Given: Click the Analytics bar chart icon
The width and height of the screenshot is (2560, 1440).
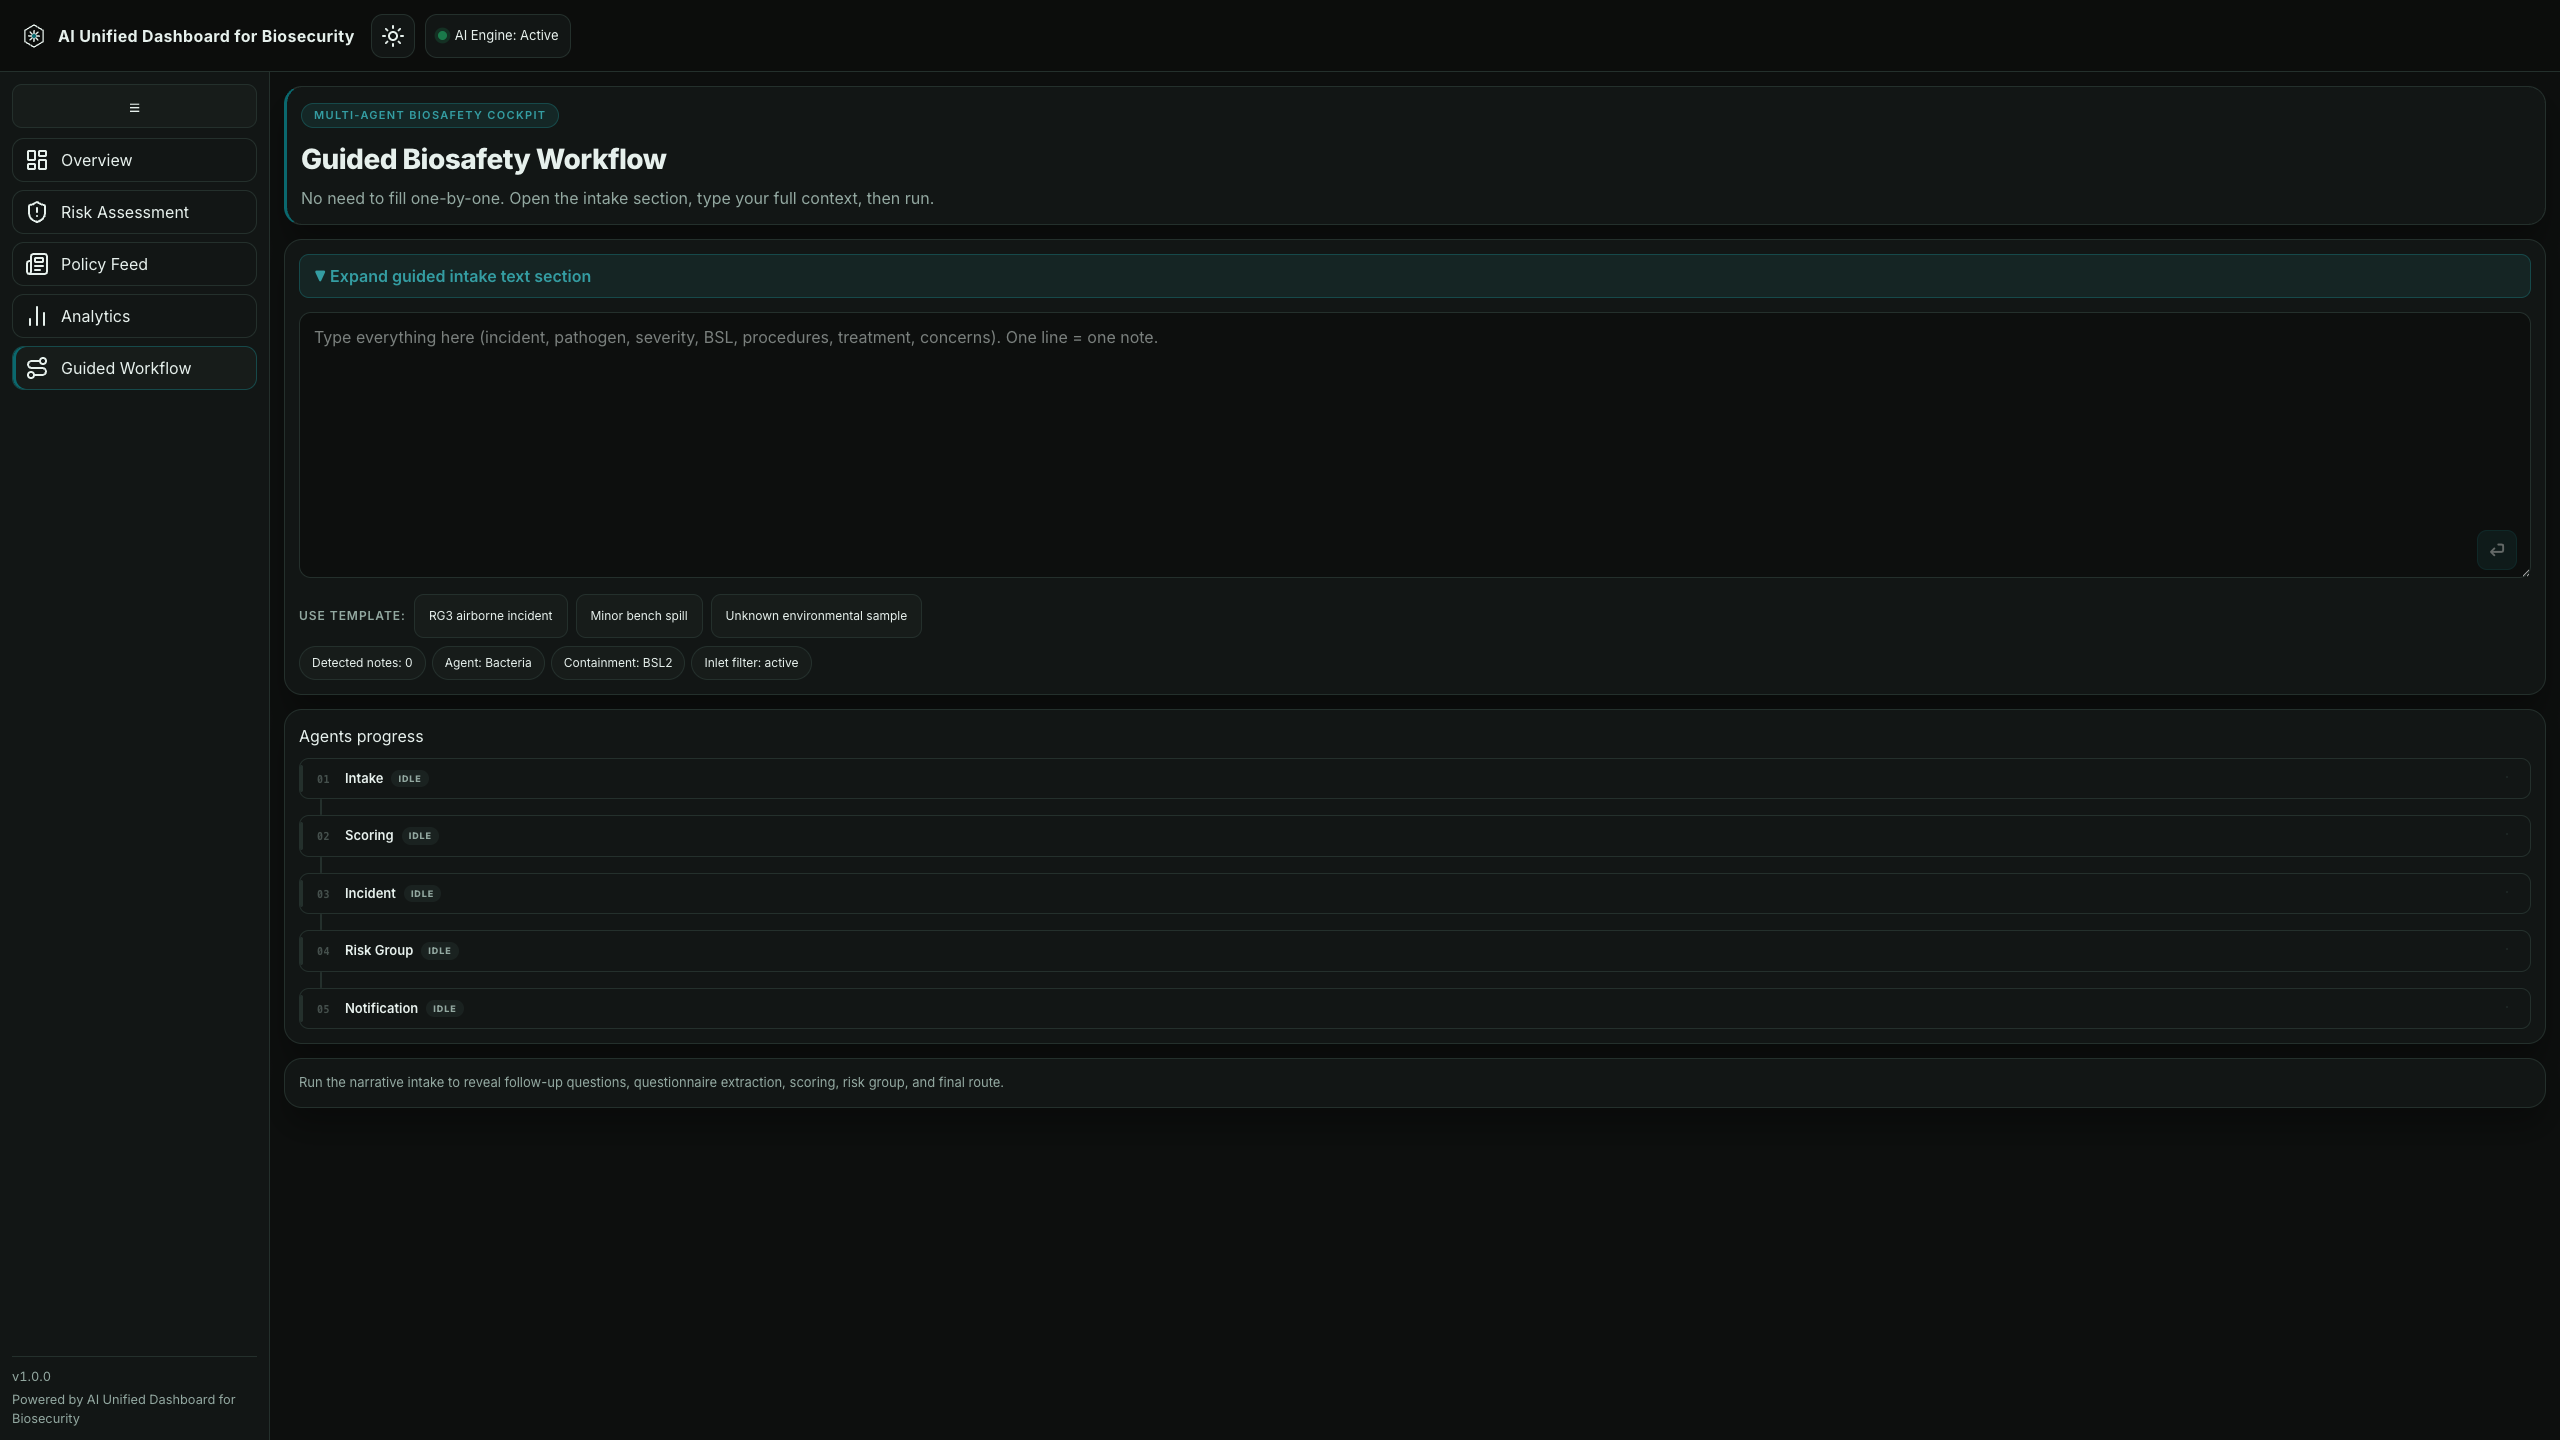Looking at the screenshot, I should click(x=37, y=316).
